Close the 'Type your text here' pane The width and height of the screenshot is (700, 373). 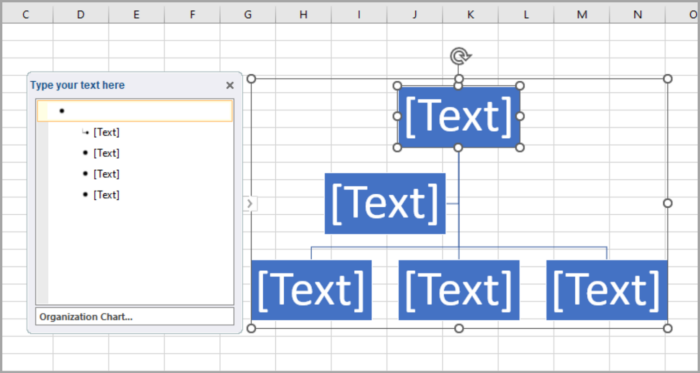[x=230, y=85]
